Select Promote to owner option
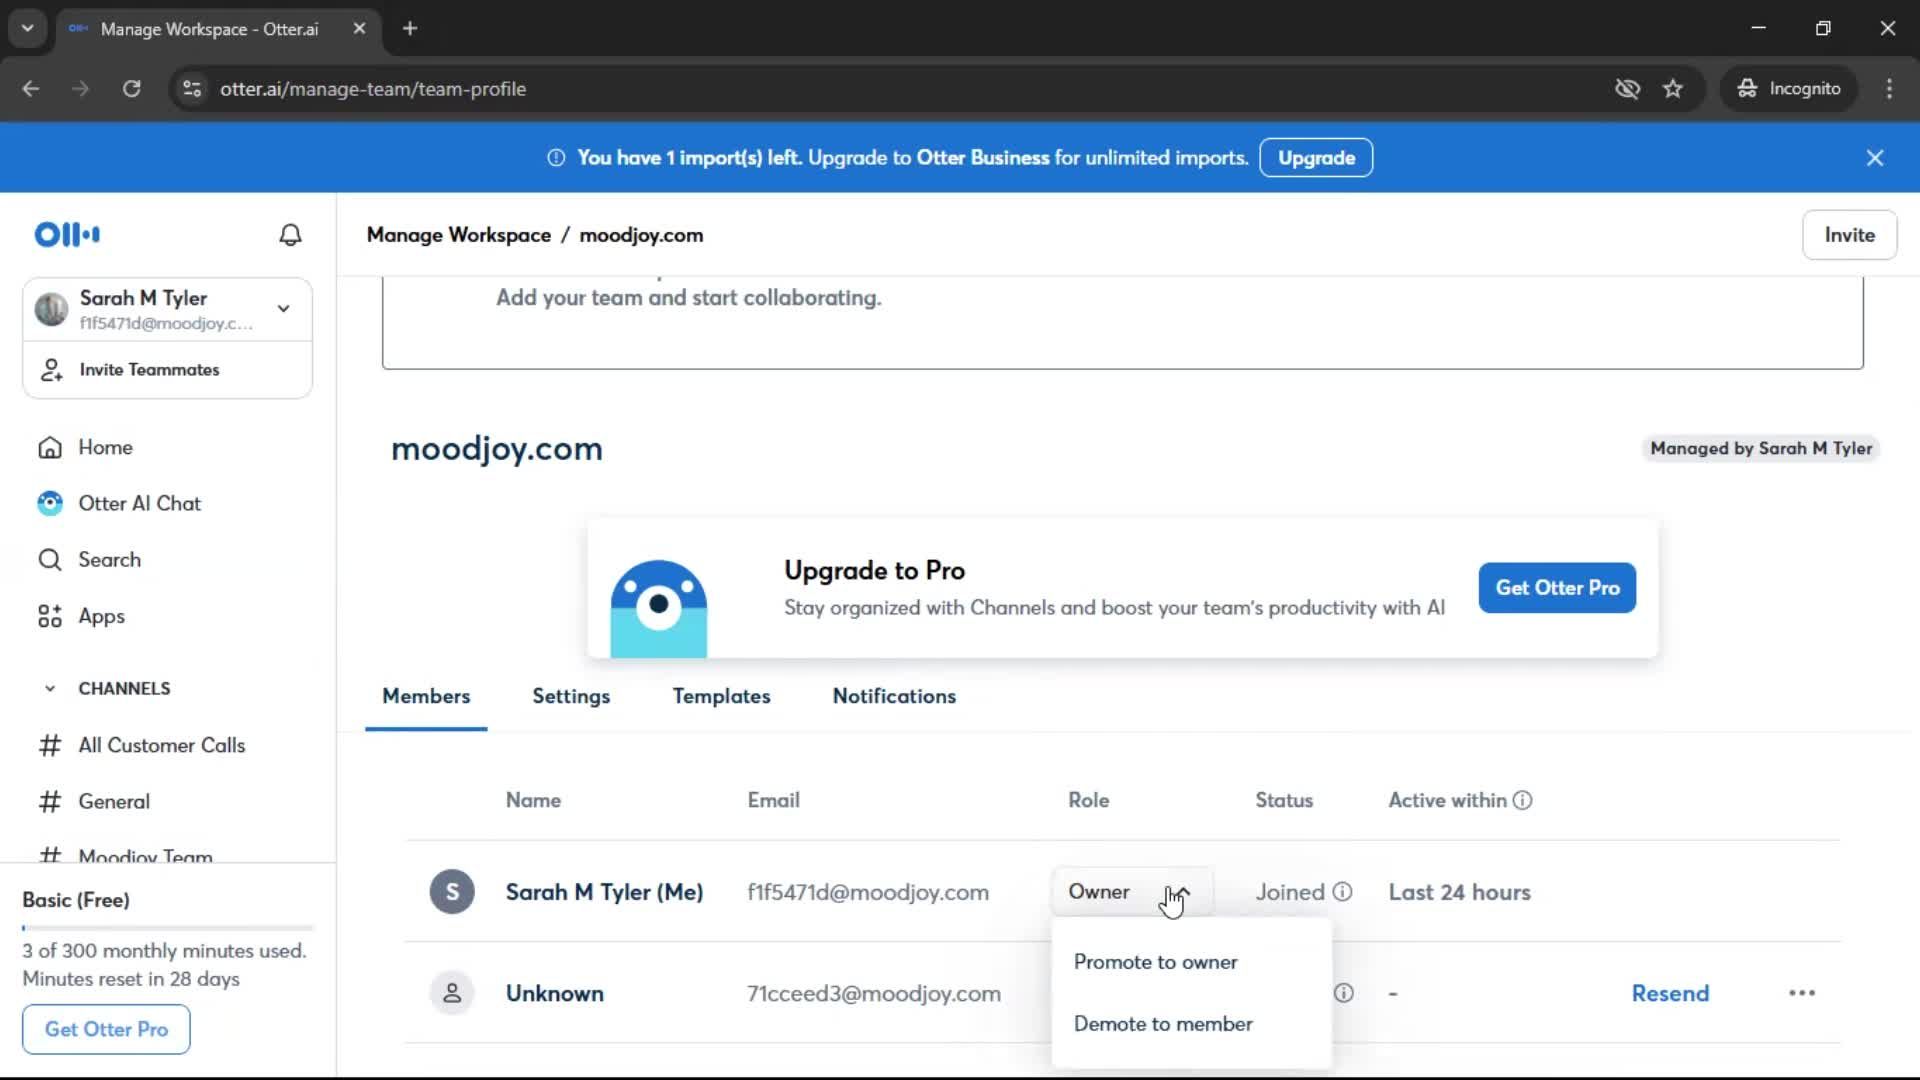1920x1080 pixels. pyautogui.click(x=1155, y=962)
